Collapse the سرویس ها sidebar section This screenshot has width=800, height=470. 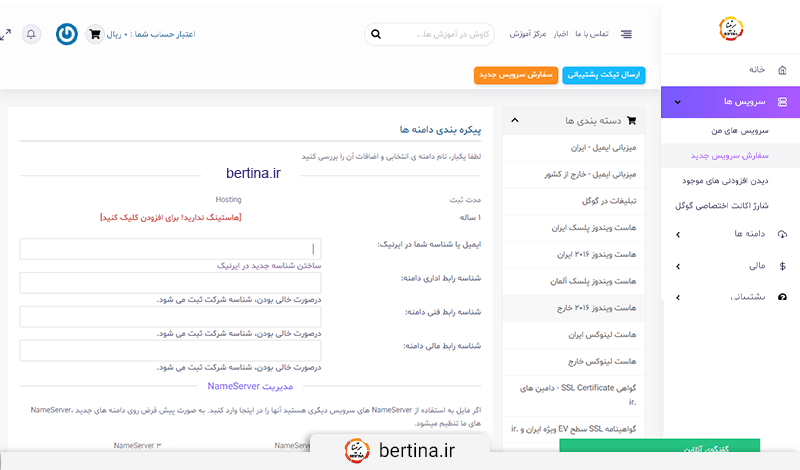click(x=678, y=102)
